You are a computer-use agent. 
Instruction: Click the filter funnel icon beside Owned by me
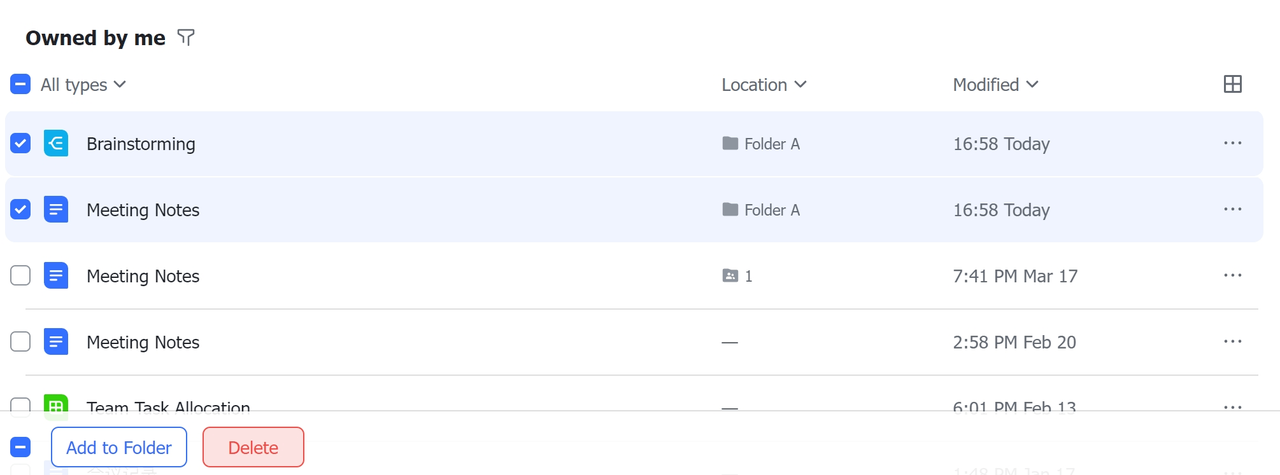(186, 38)
